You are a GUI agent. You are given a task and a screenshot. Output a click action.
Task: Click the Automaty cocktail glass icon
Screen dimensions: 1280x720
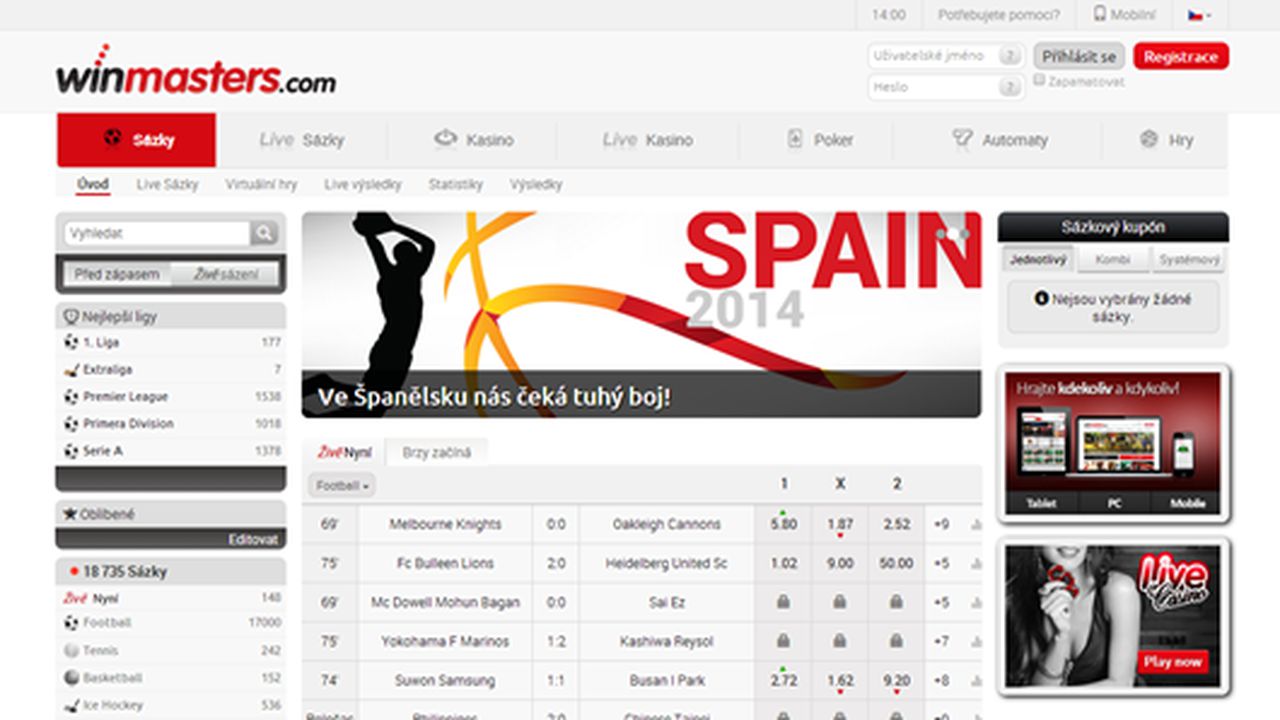961,139
